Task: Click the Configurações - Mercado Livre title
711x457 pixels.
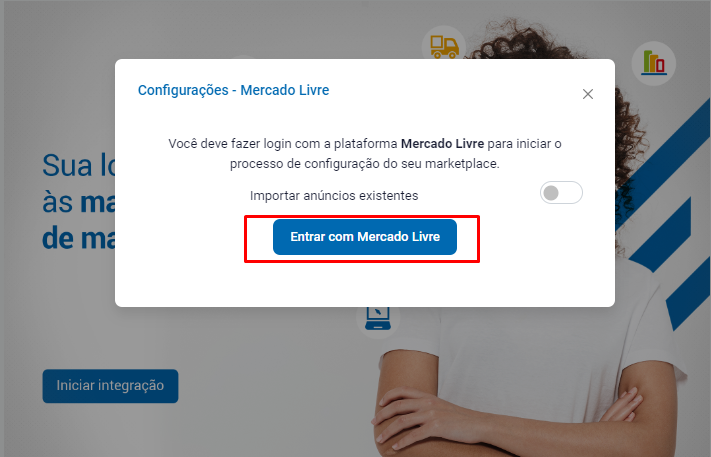Action: [234, 90]
